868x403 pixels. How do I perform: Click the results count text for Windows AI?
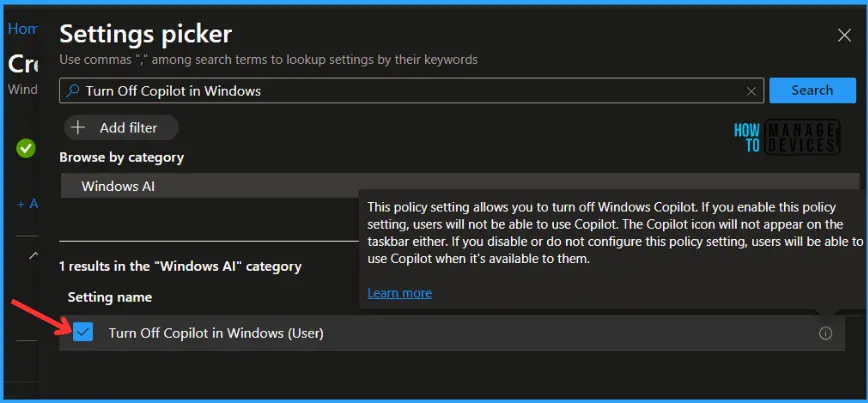[180, 267]
